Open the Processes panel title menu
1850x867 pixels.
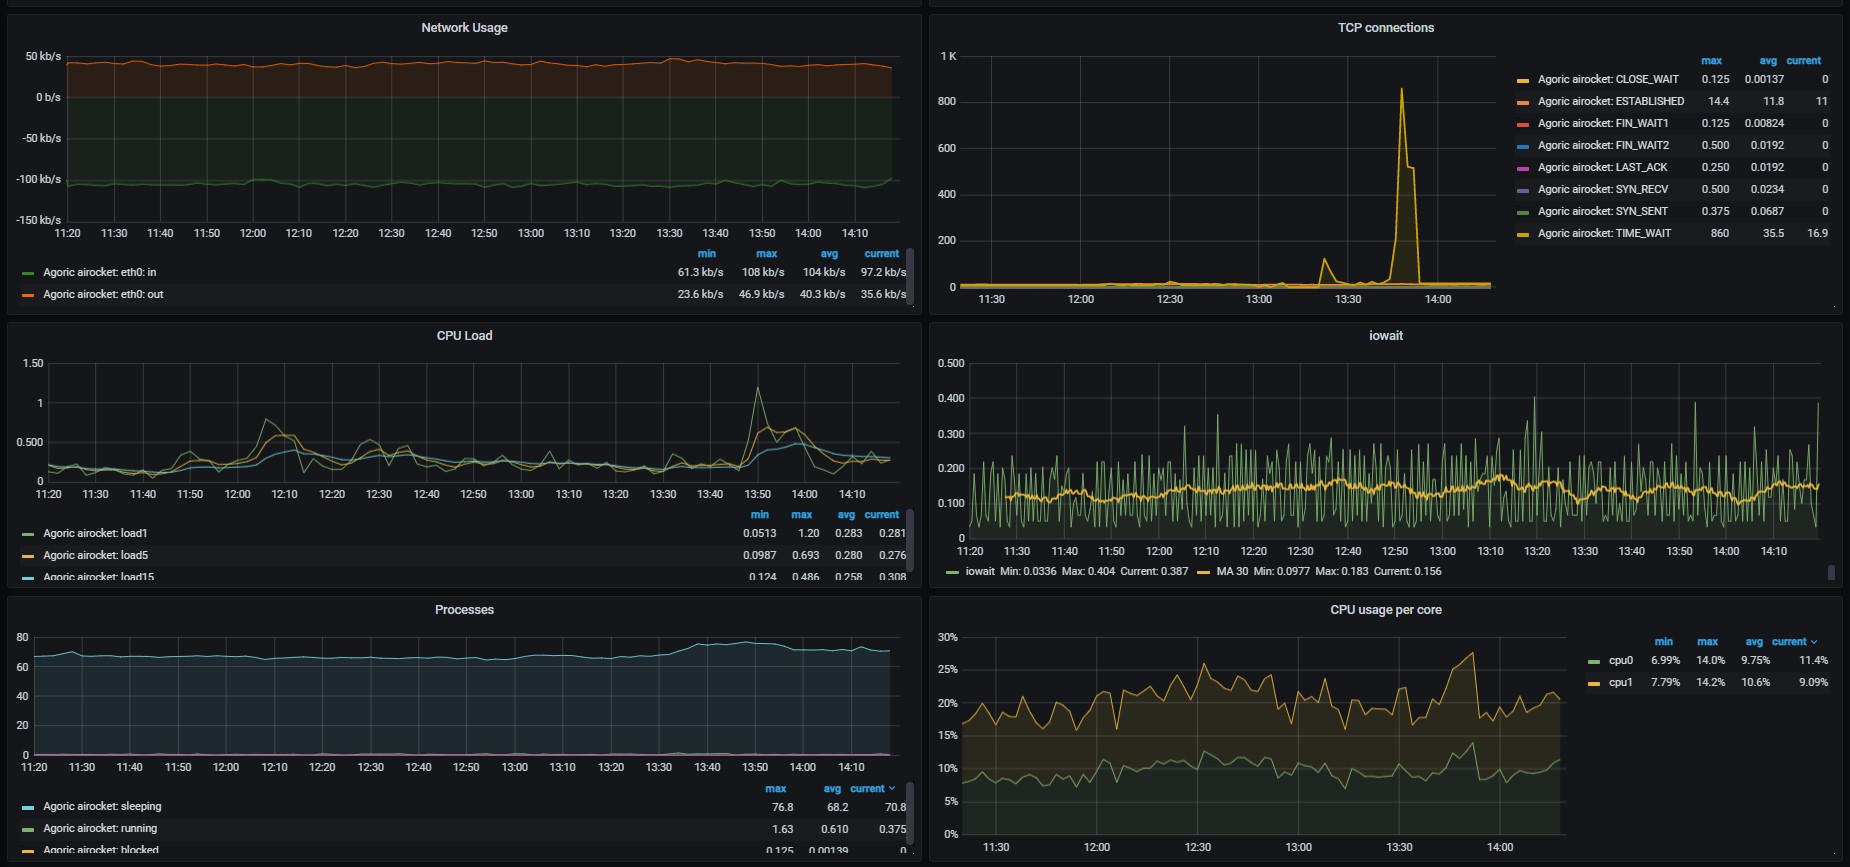point(464,610)
